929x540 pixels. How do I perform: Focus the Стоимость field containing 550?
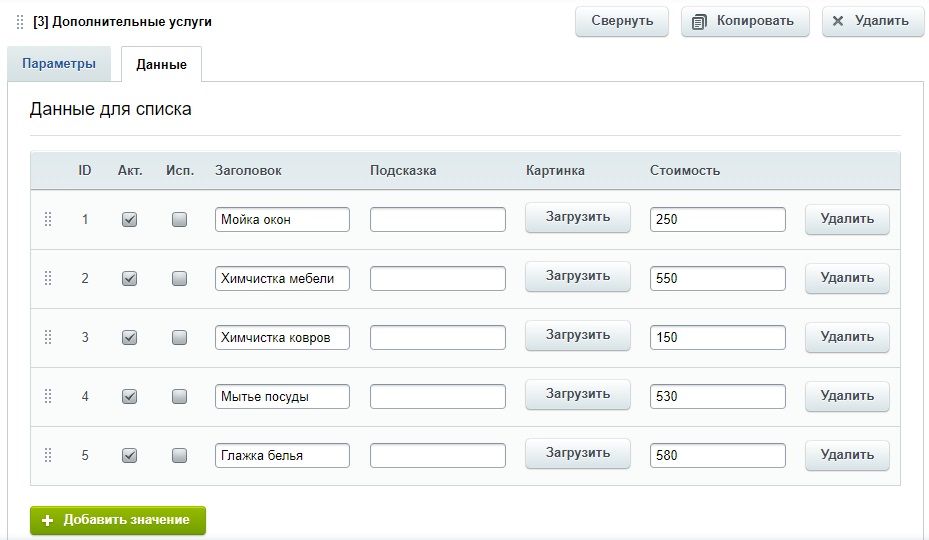point(717,279)
